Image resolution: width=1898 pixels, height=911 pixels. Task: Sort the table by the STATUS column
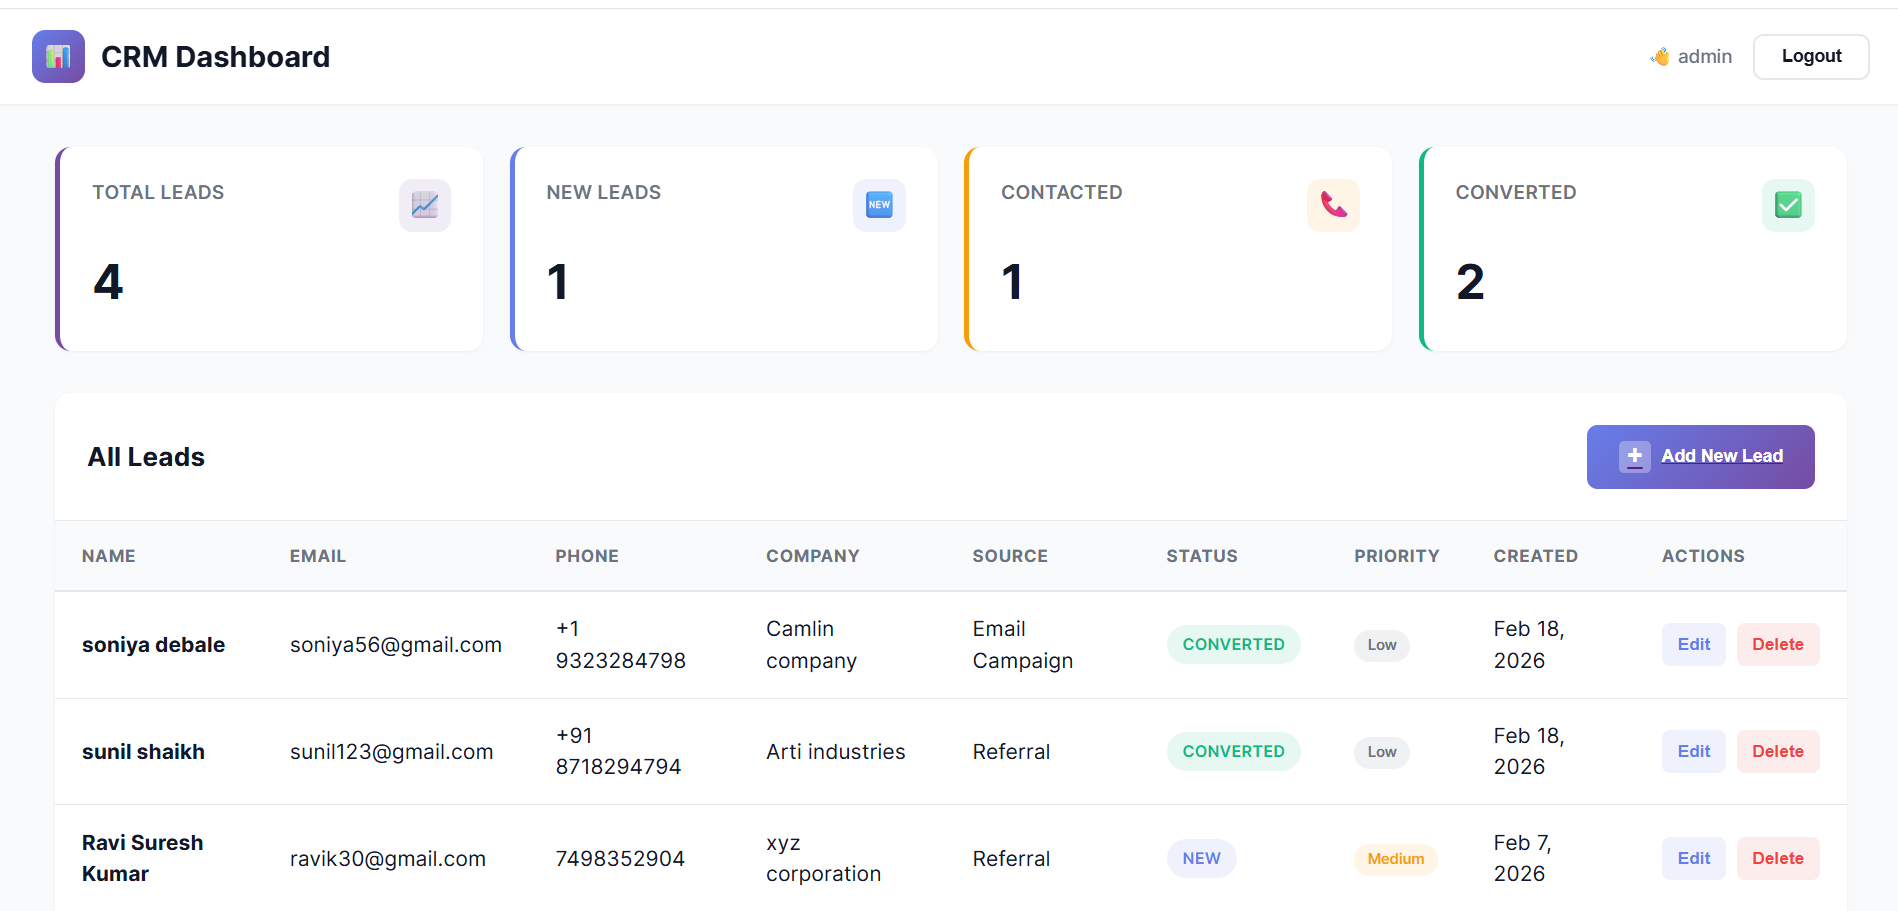pyautogui.click(x=1202, y=556)
